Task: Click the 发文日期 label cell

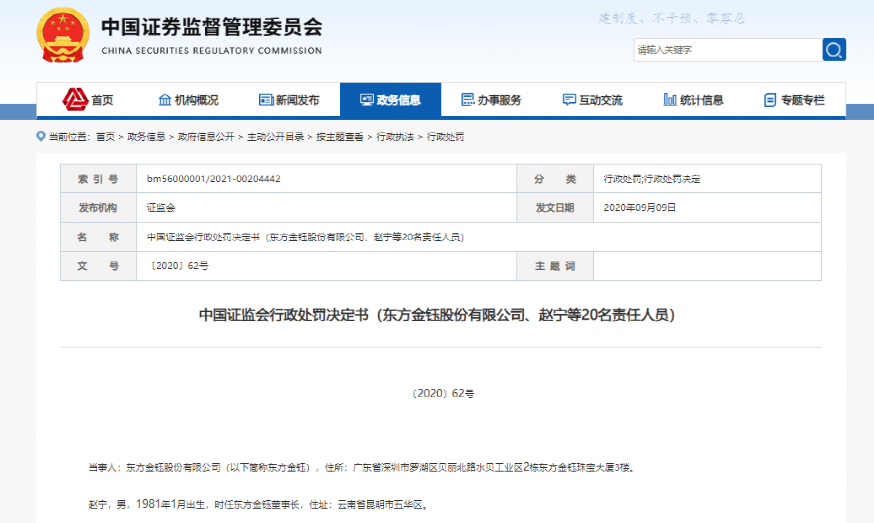Action: pos(555,208)
